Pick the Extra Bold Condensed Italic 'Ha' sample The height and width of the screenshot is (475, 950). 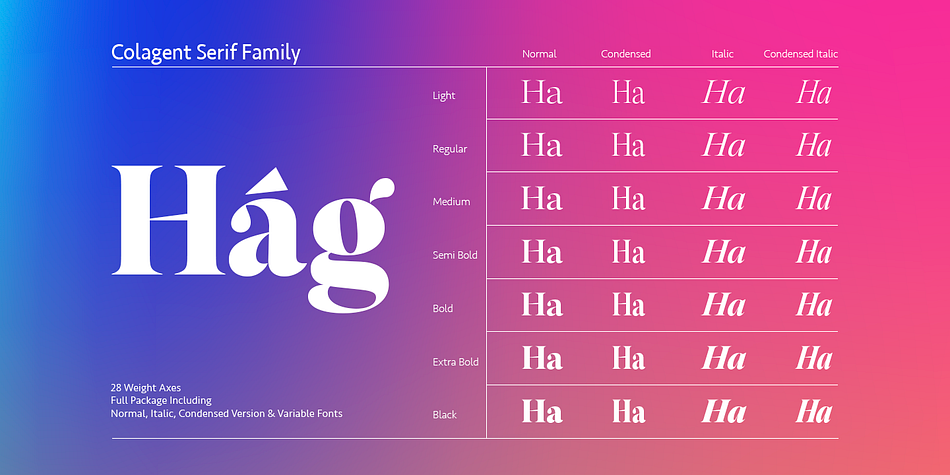tap(814, 358)
